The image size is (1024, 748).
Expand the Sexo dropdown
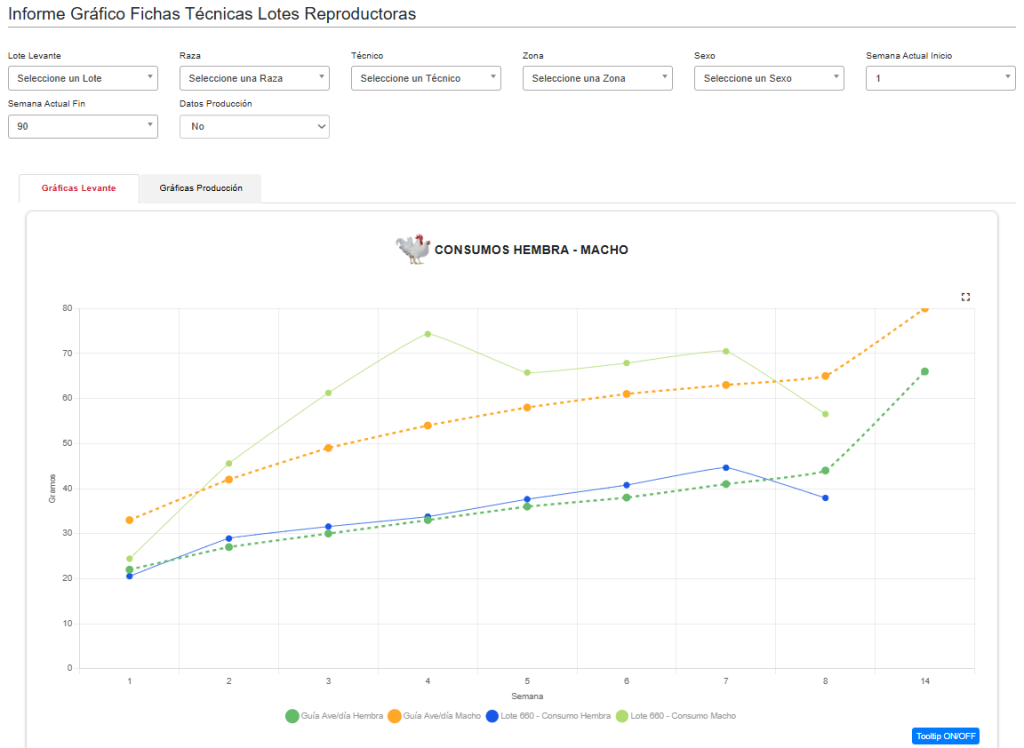click(x=769, y=78)
